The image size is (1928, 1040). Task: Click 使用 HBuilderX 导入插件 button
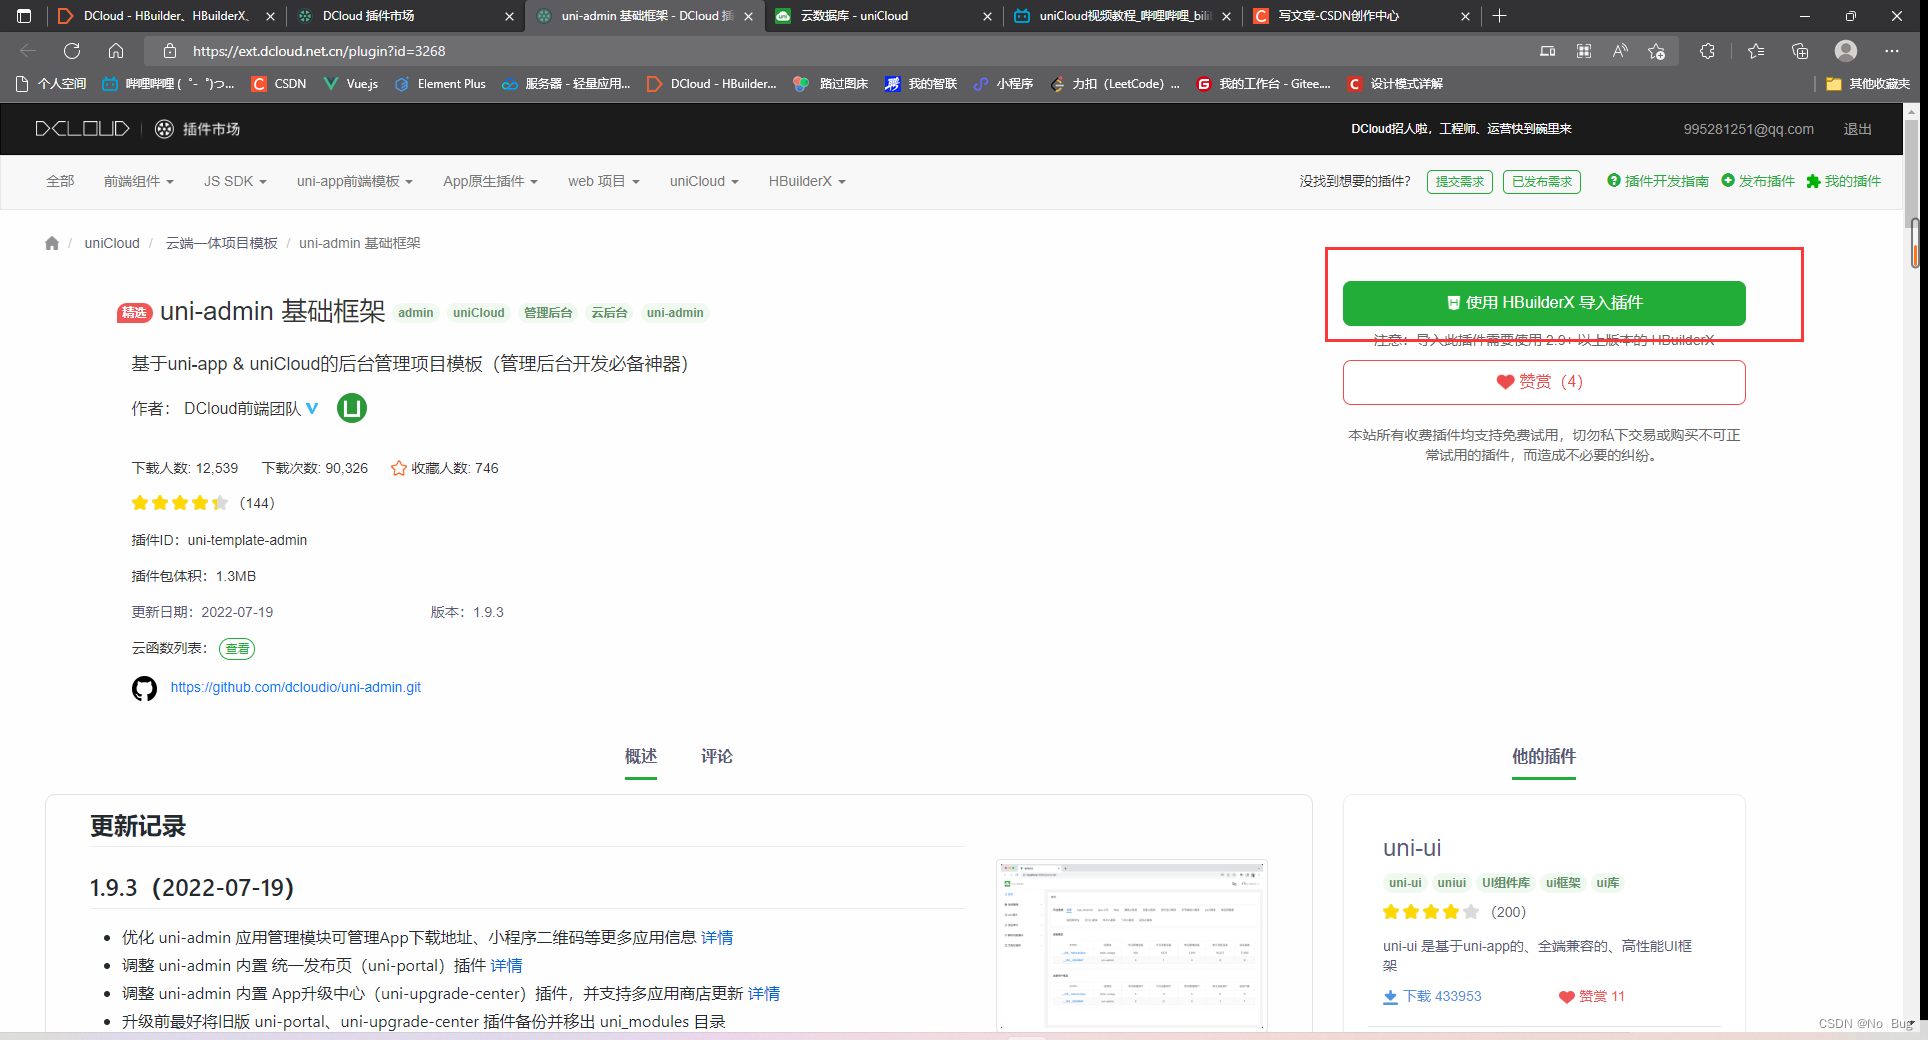pyautogui.click(x=1544, y=303)
